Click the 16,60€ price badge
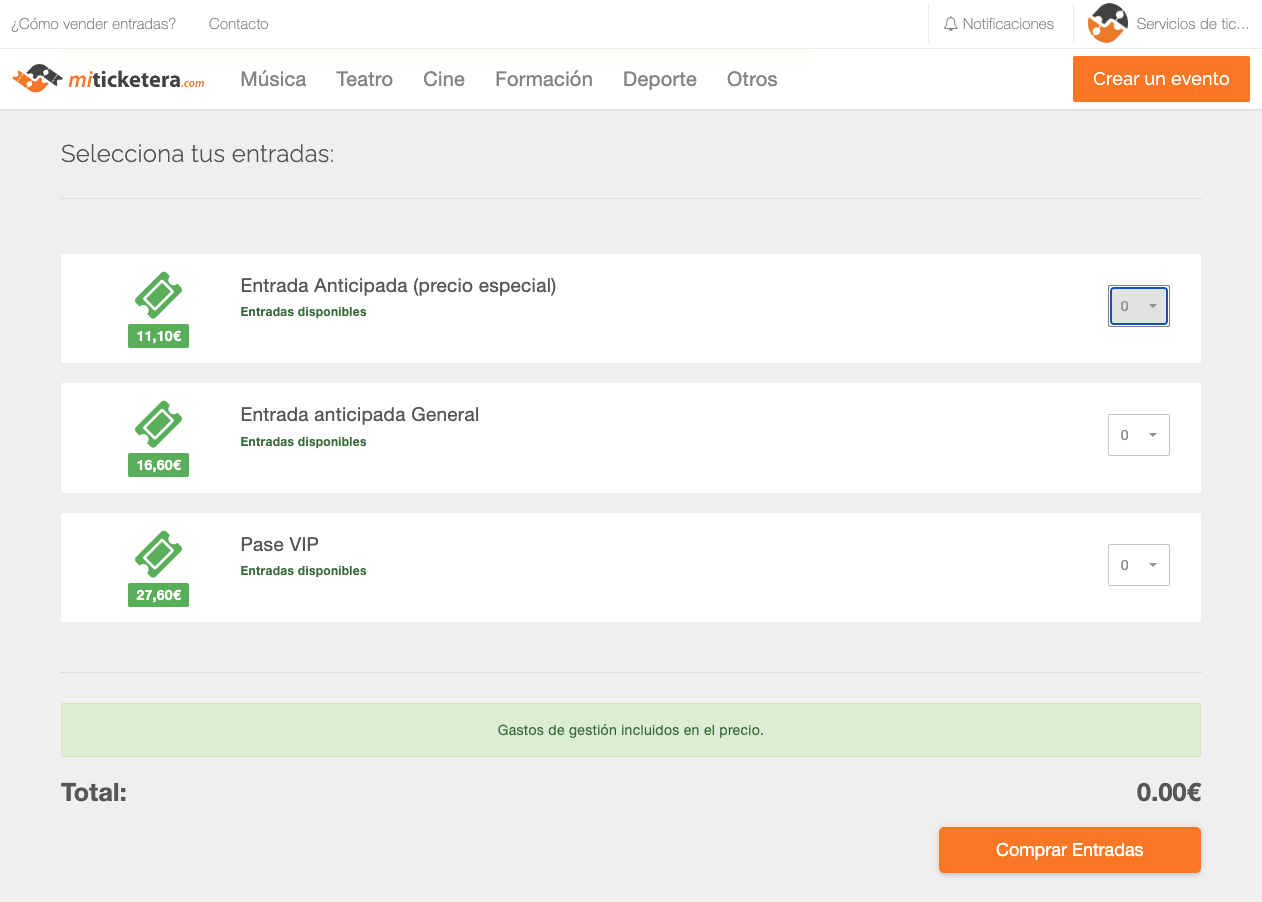 (158, 465)
